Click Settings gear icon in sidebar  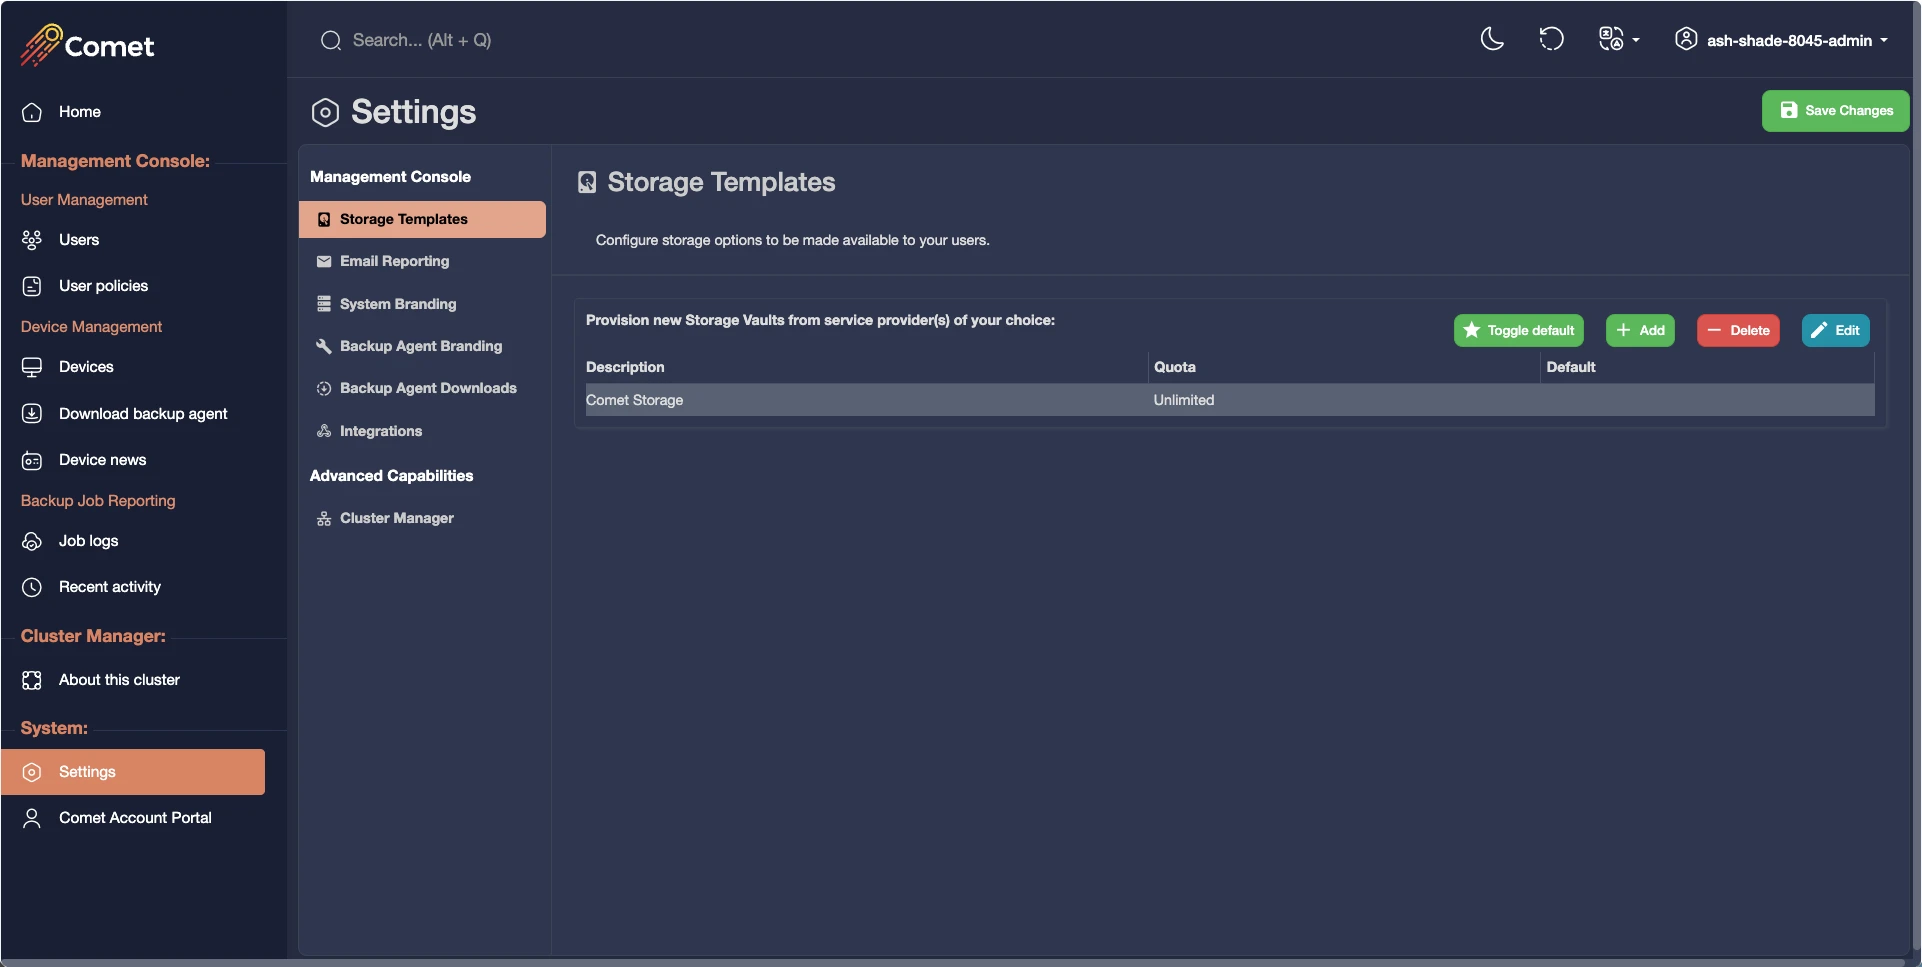pyautogui.click(x=32, y=772)
